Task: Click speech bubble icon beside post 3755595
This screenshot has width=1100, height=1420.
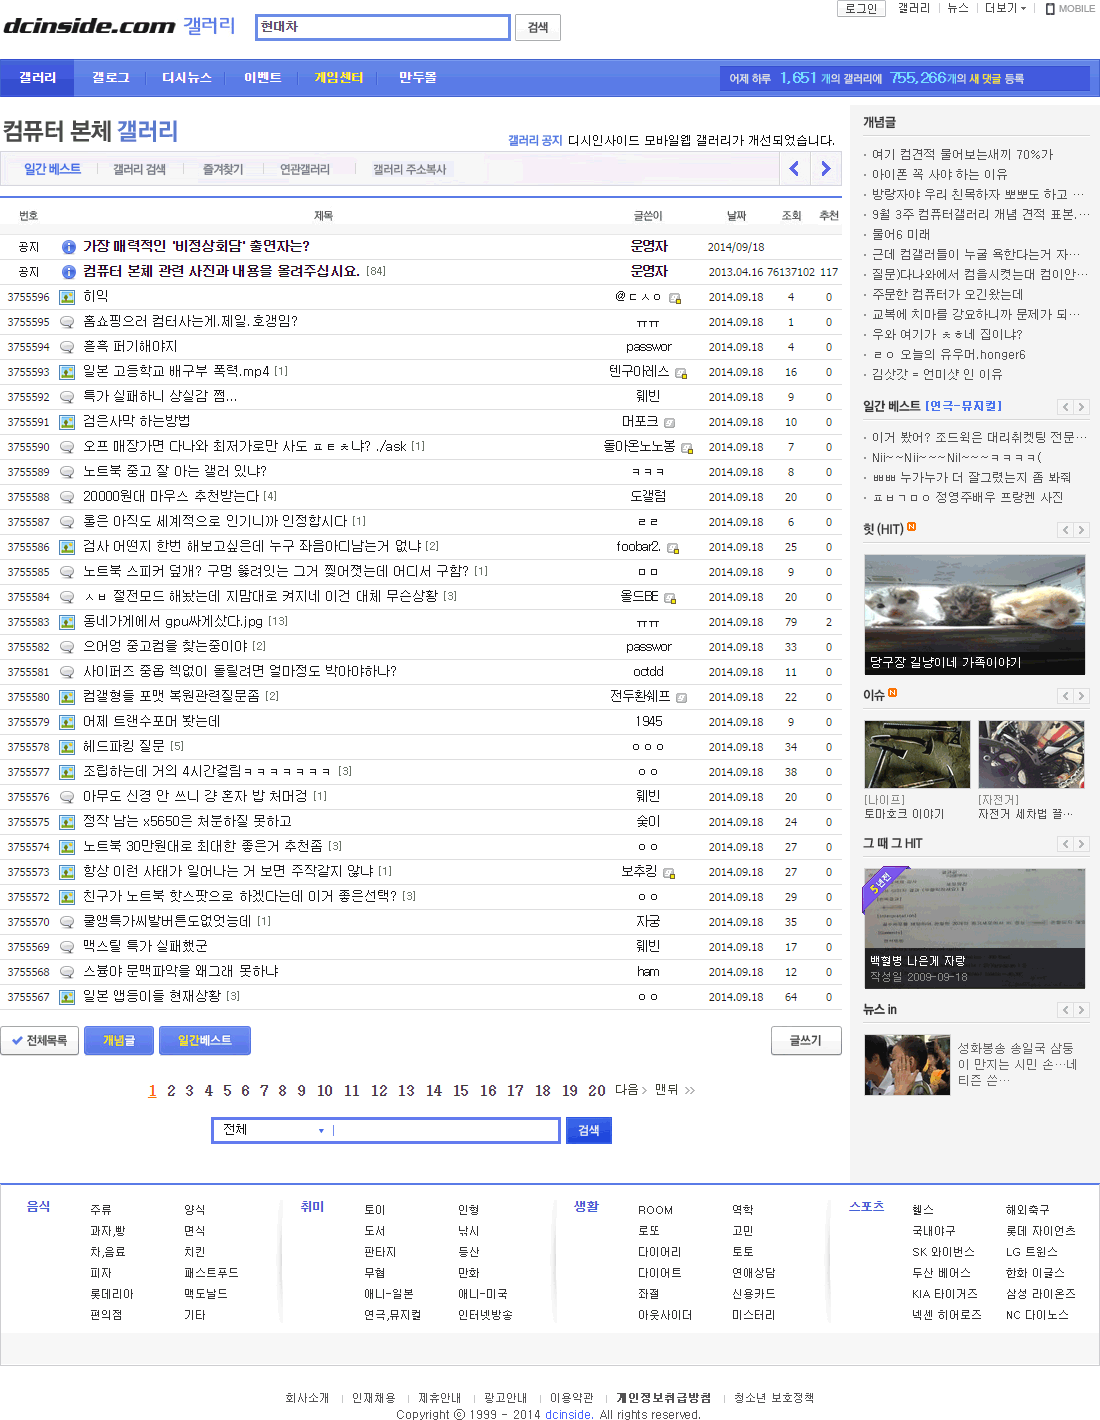Action: [x=67, y=322]
